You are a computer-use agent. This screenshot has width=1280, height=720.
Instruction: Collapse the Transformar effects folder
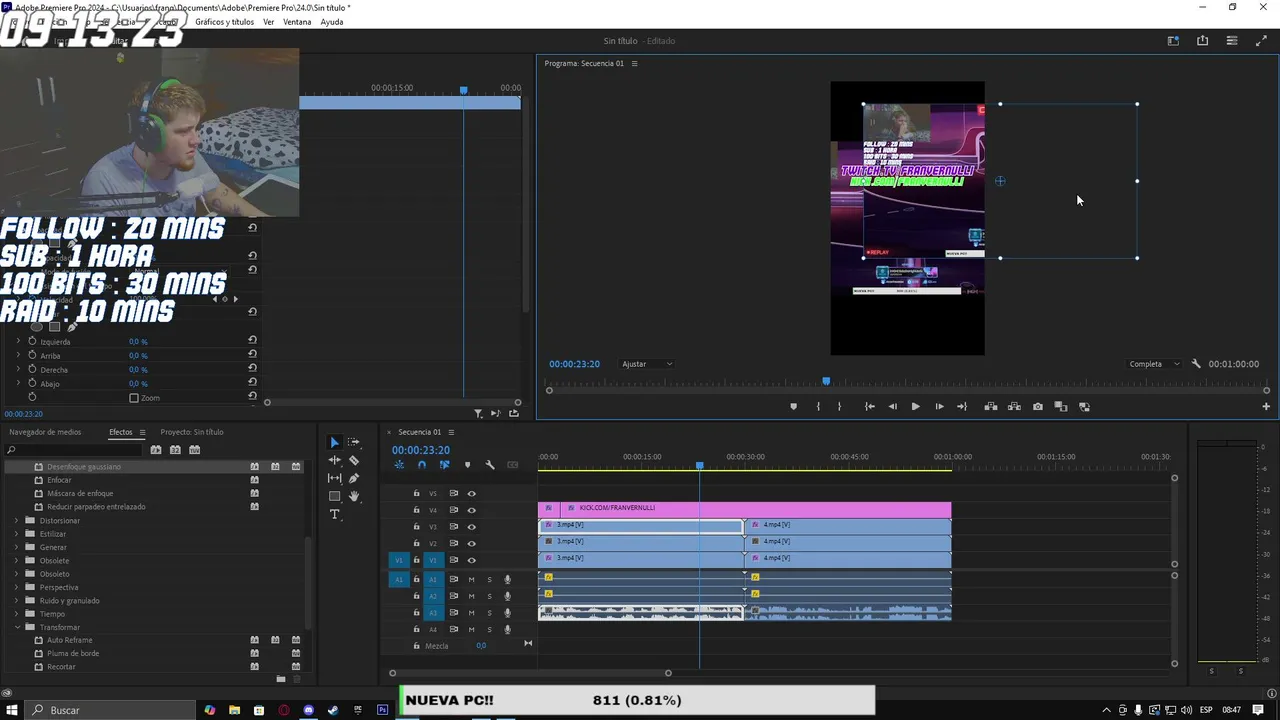click(17, 627)
